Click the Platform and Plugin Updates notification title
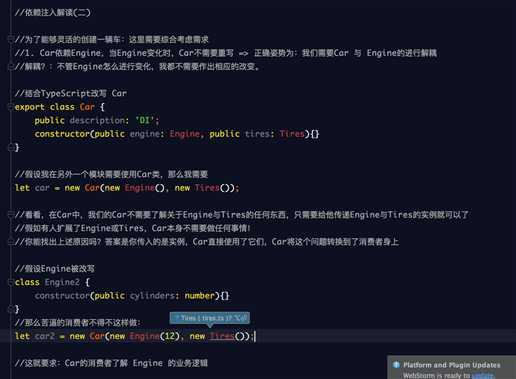This screenshot has height=379, width=516. (452, 365)
